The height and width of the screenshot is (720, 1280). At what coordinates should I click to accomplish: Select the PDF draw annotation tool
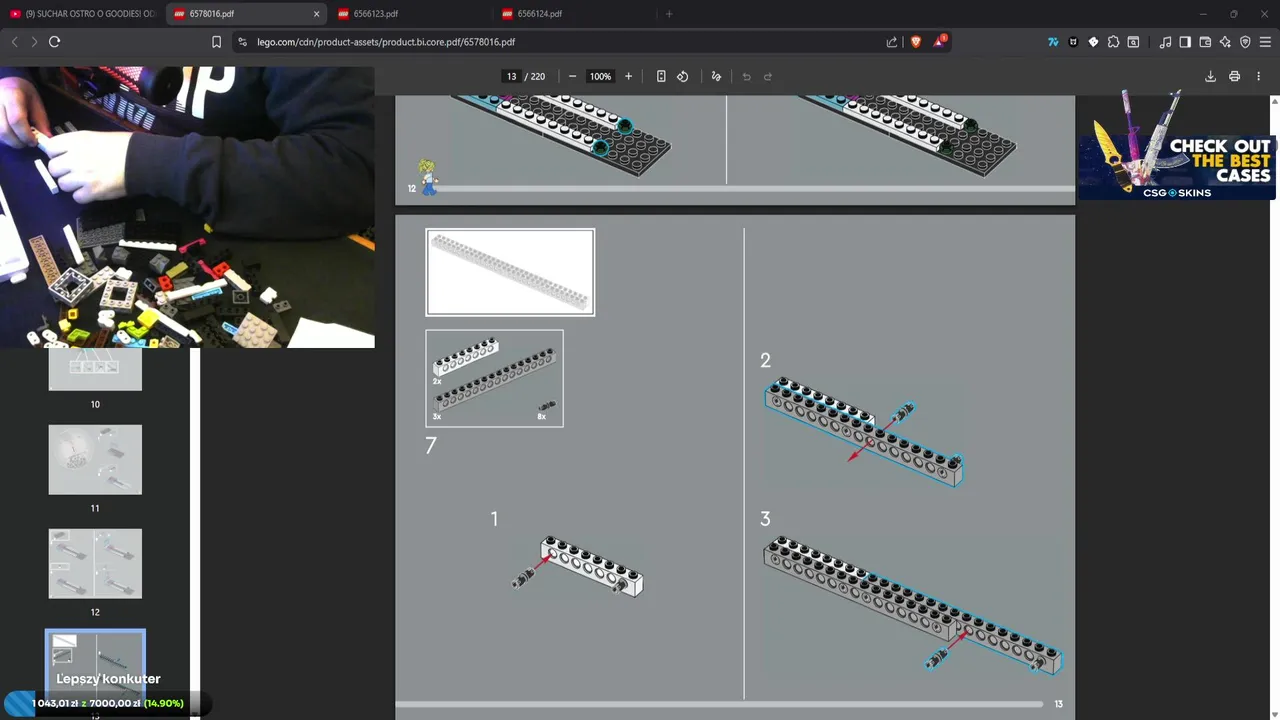[716, 76]
